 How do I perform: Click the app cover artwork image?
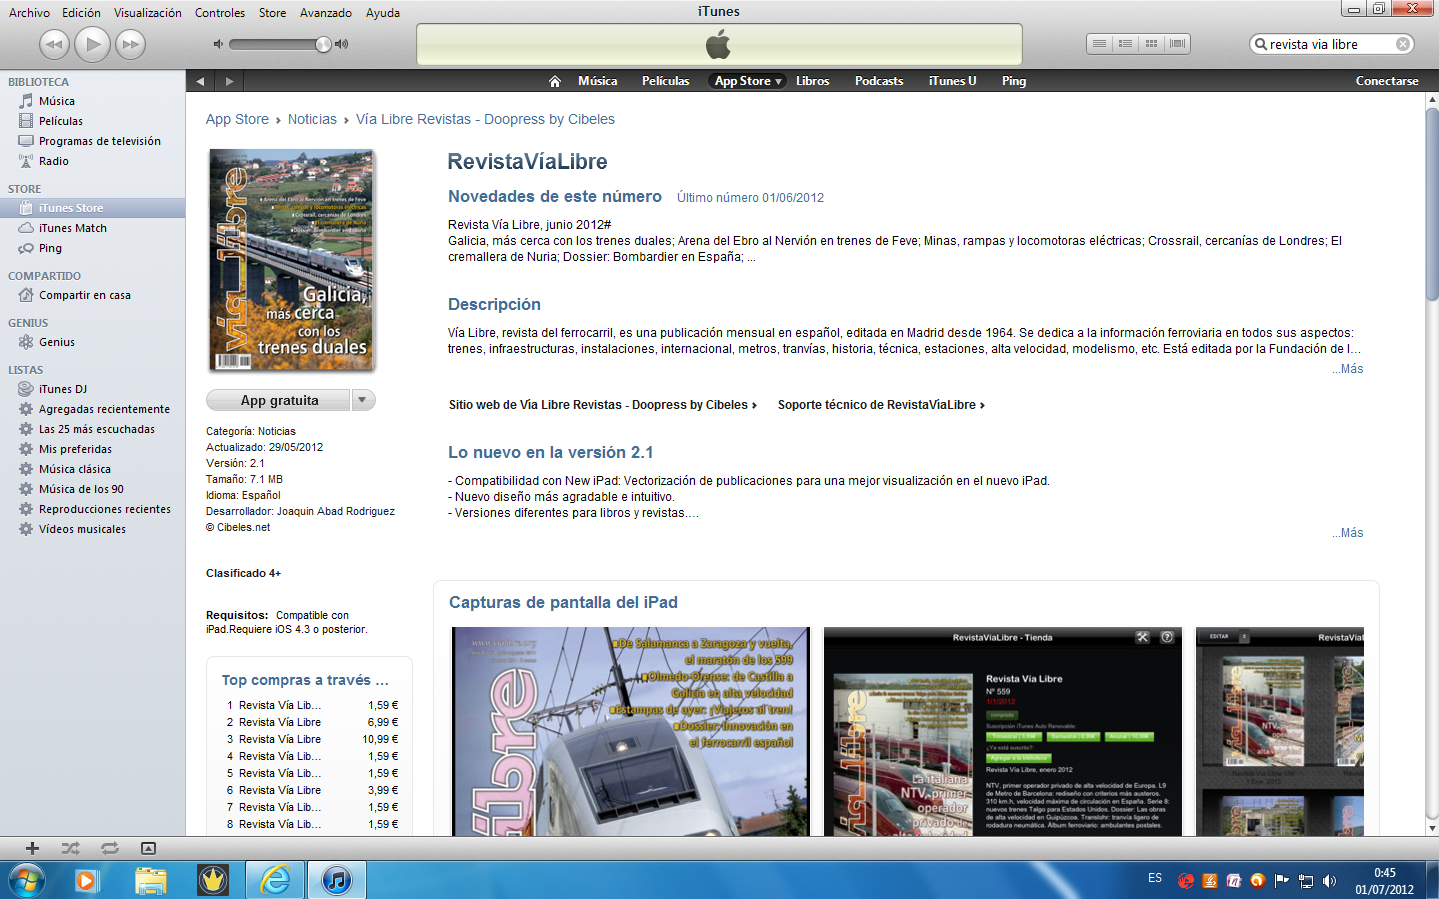[291, 261]
